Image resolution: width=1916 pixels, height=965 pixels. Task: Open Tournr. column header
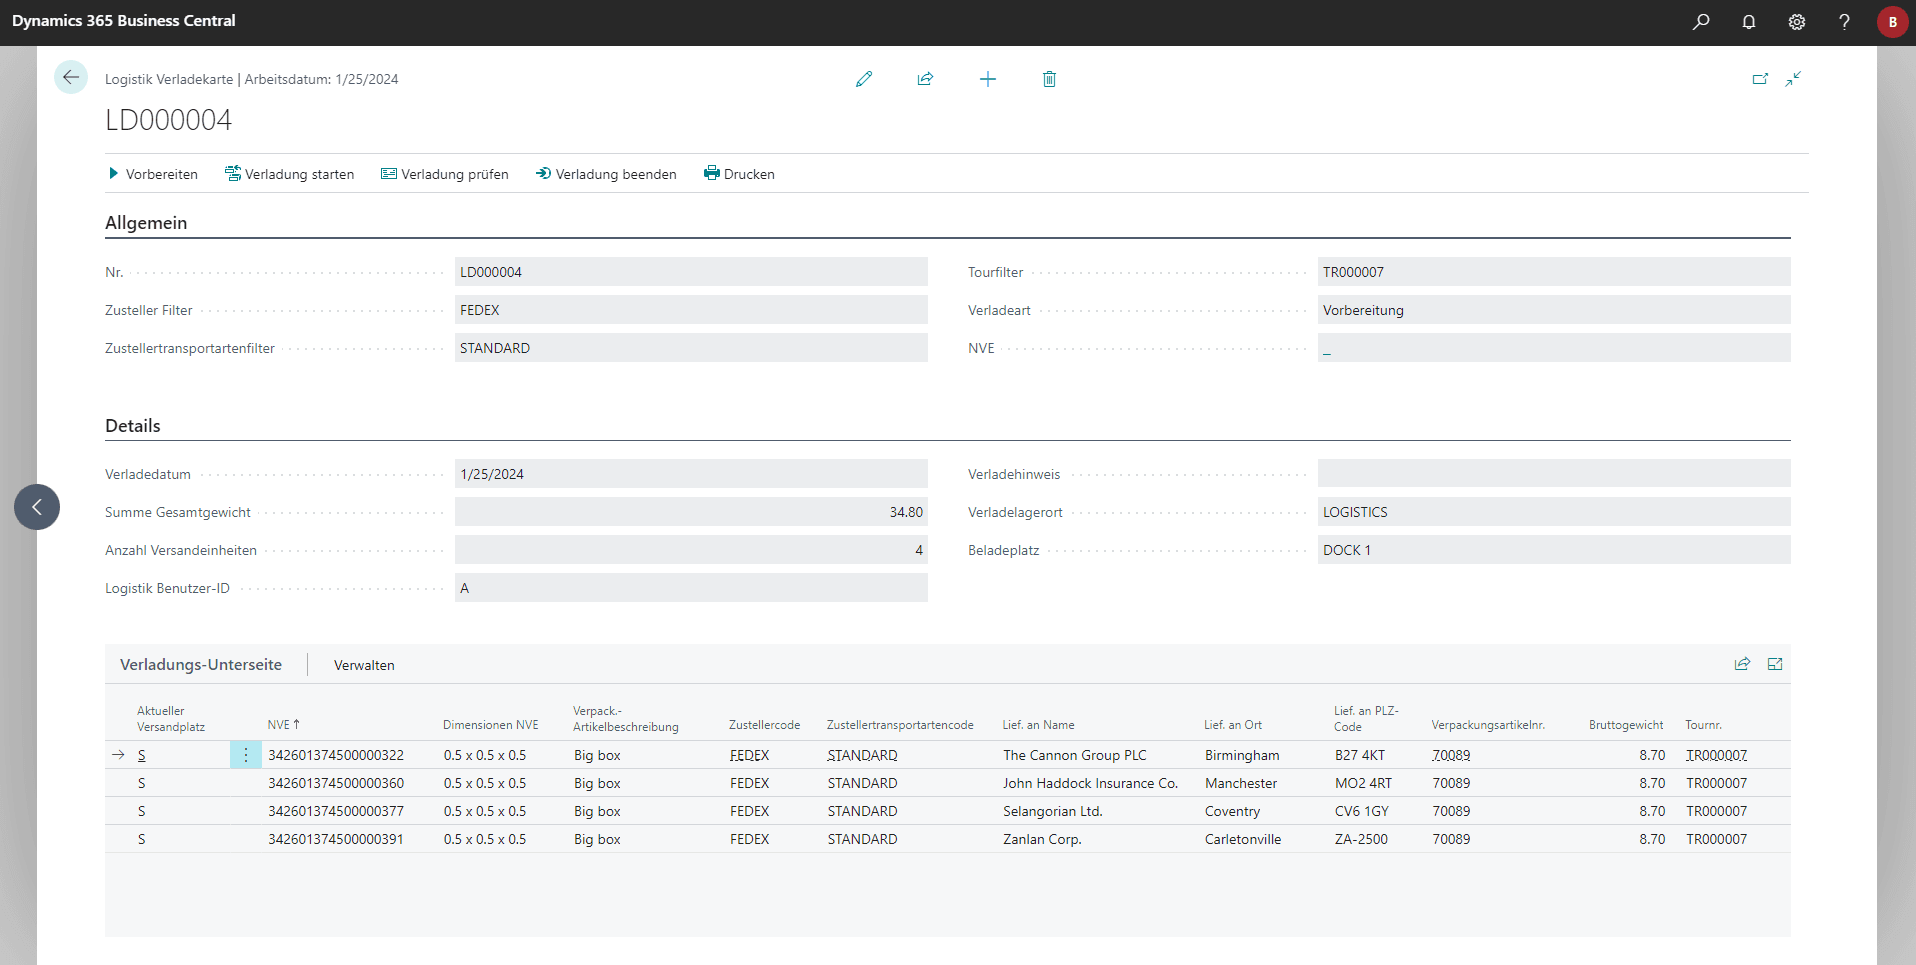(1703, 725)
